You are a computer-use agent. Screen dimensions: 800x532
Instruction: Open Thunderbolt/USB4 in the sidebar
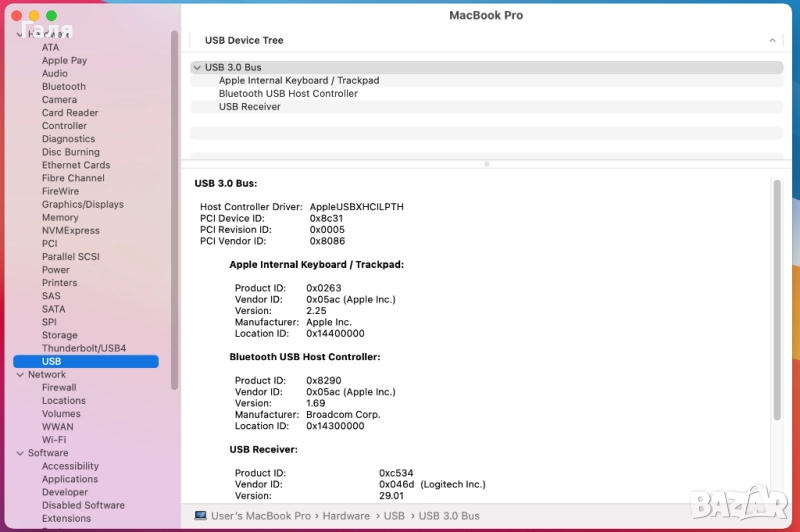click(84, 348)
